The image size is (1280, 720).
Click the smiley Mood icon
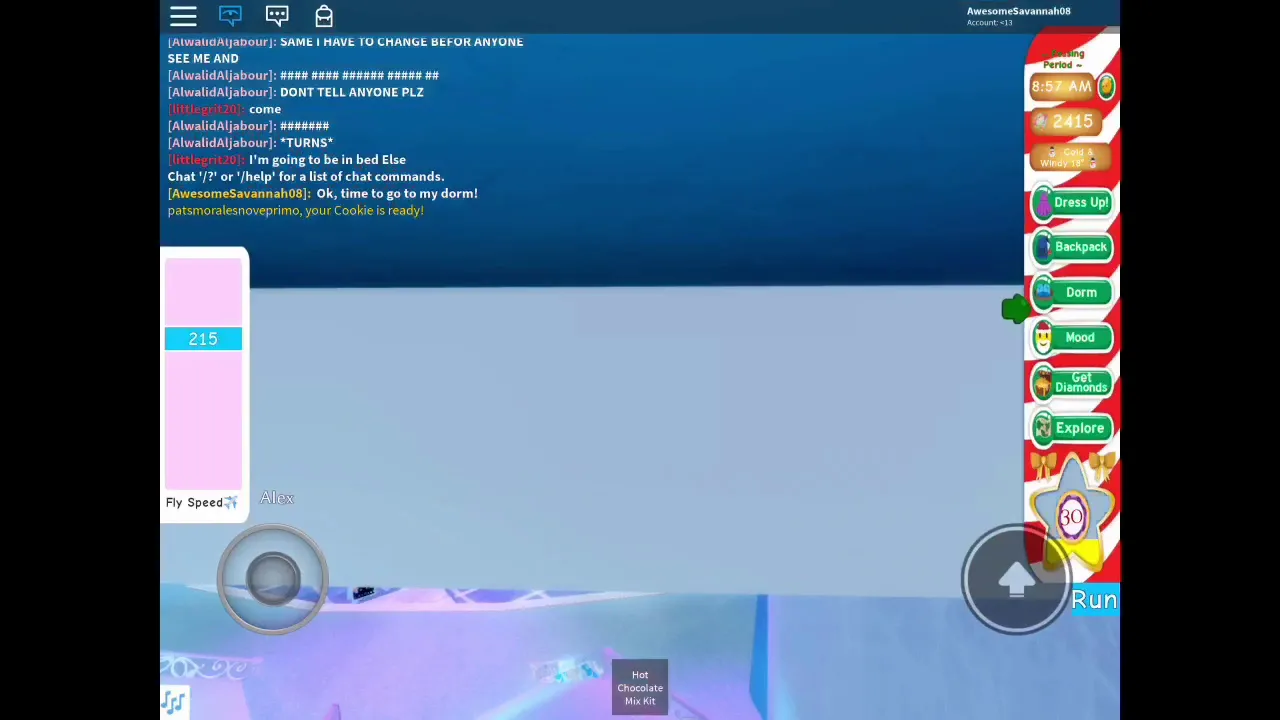(1043, 338)
